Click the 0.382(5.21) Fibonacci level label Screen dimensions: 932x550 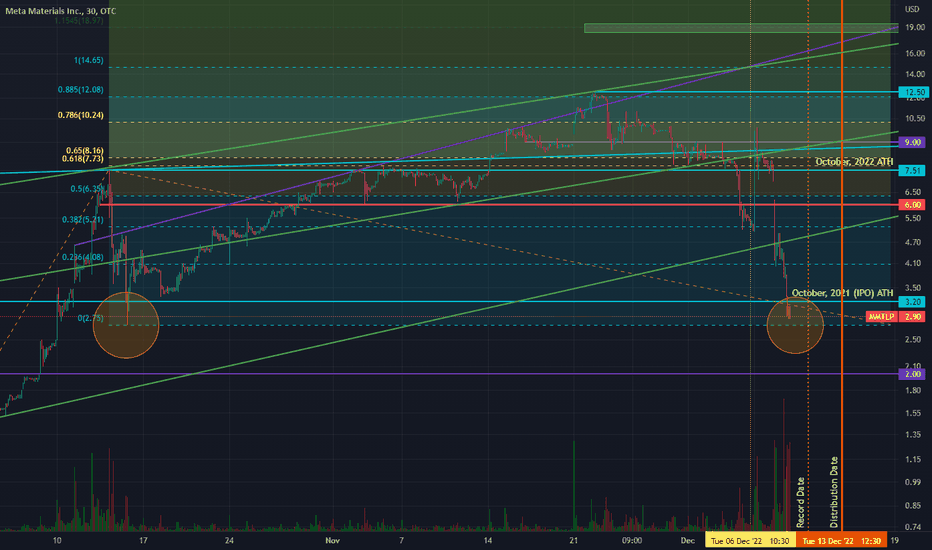pyautogui.click(x=83, y=219)
